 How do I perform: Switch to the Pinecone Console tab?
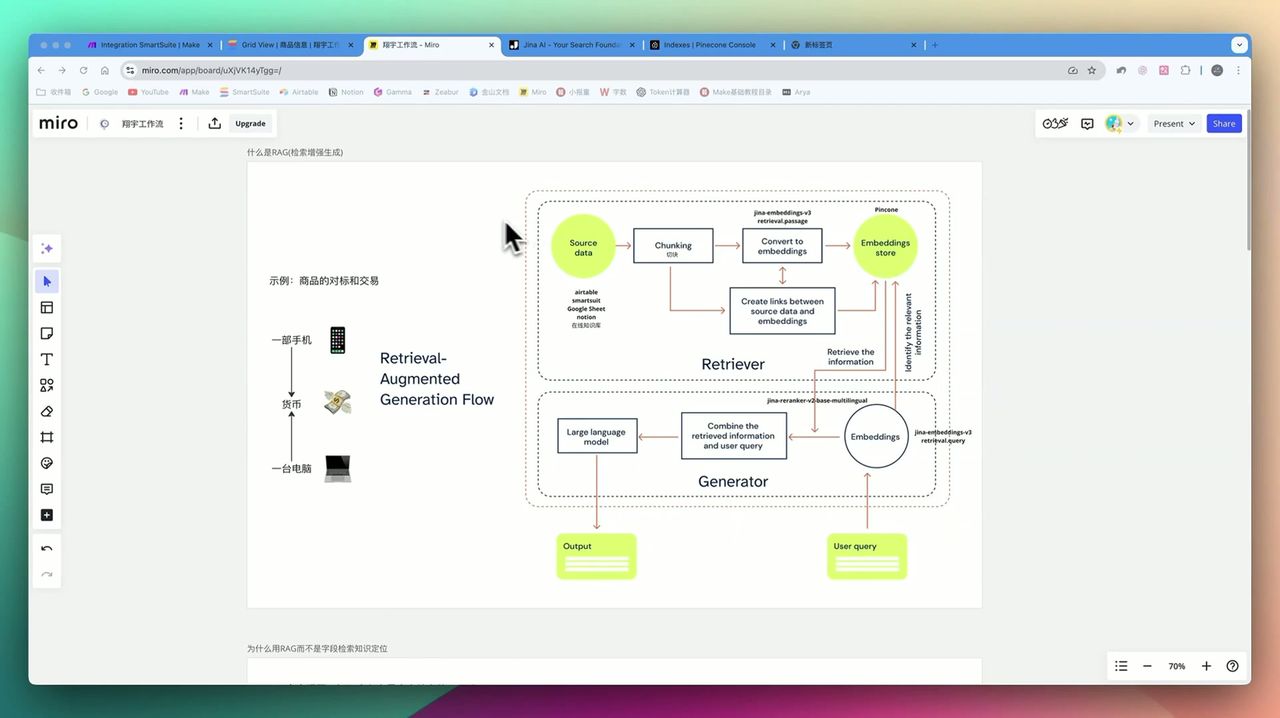click(709, 45)
